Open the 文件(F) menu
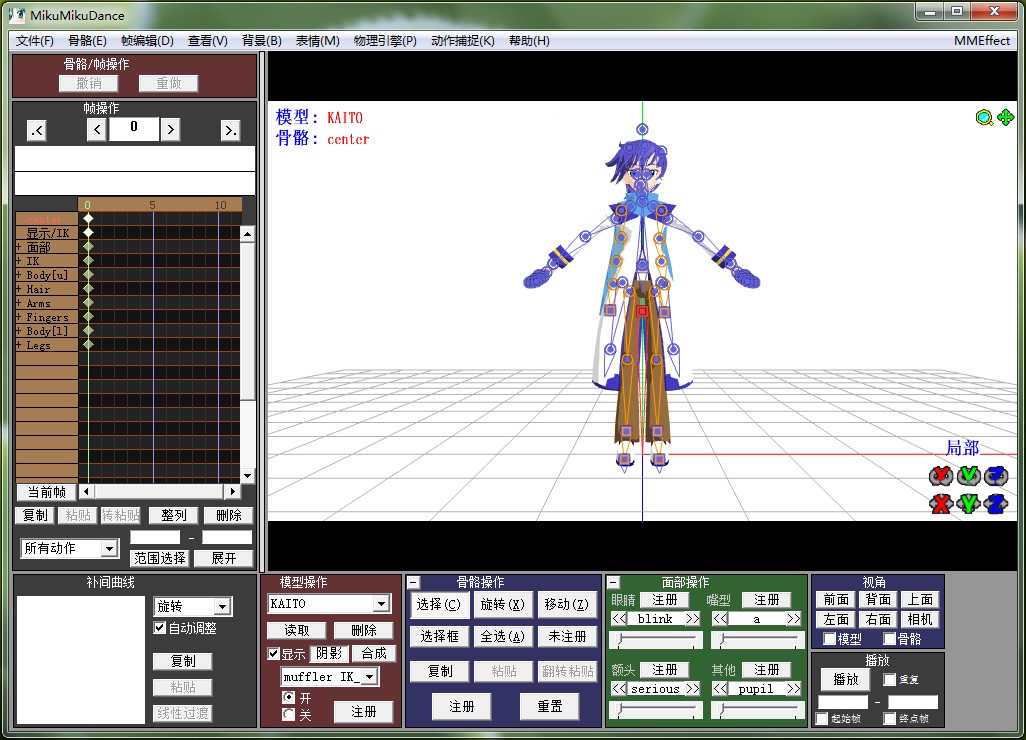The image size is (1026, 740). 35,41
